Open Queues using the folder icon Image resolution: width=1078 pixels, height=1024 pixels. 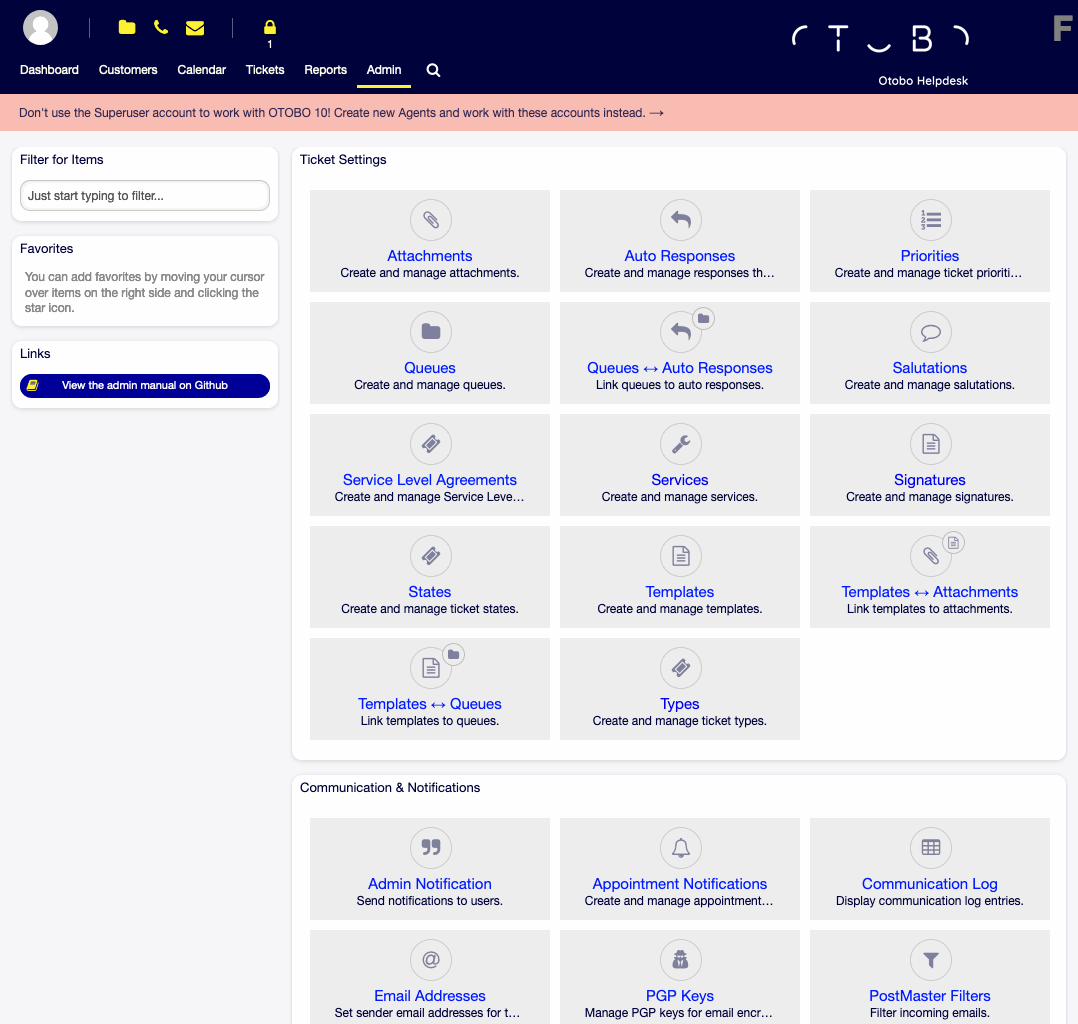pyautogui.click(x=430, y=332)
